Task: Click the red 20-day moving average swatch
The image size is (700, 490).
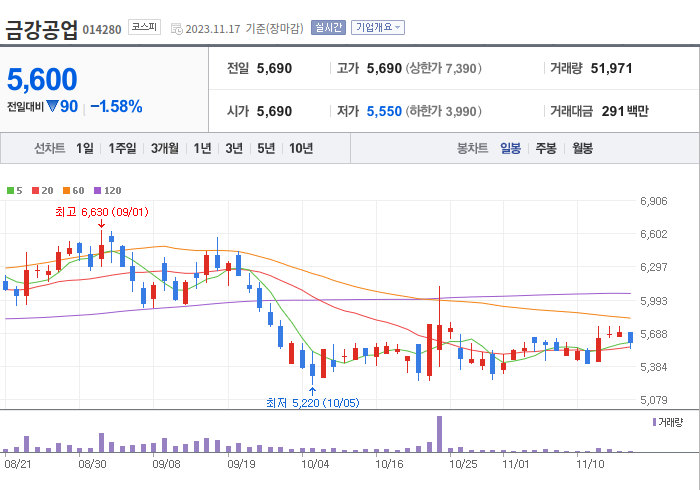Action: tap(35, 191)
